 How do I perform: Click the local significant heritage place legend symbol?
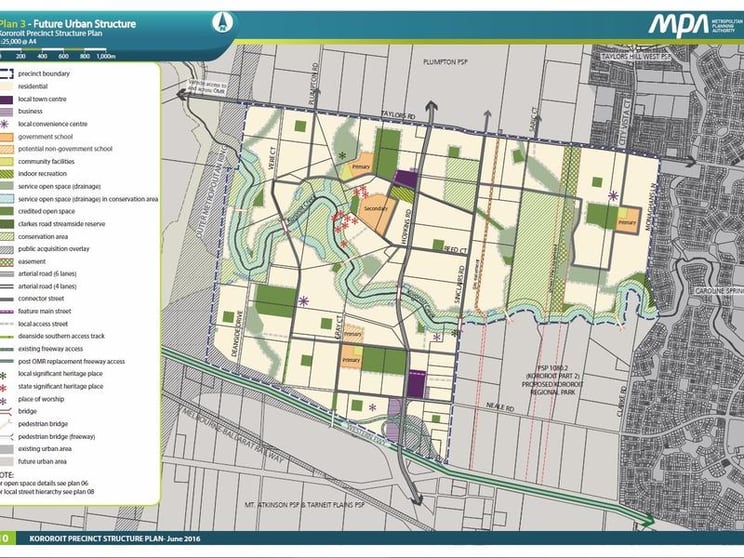coord(4,374)
